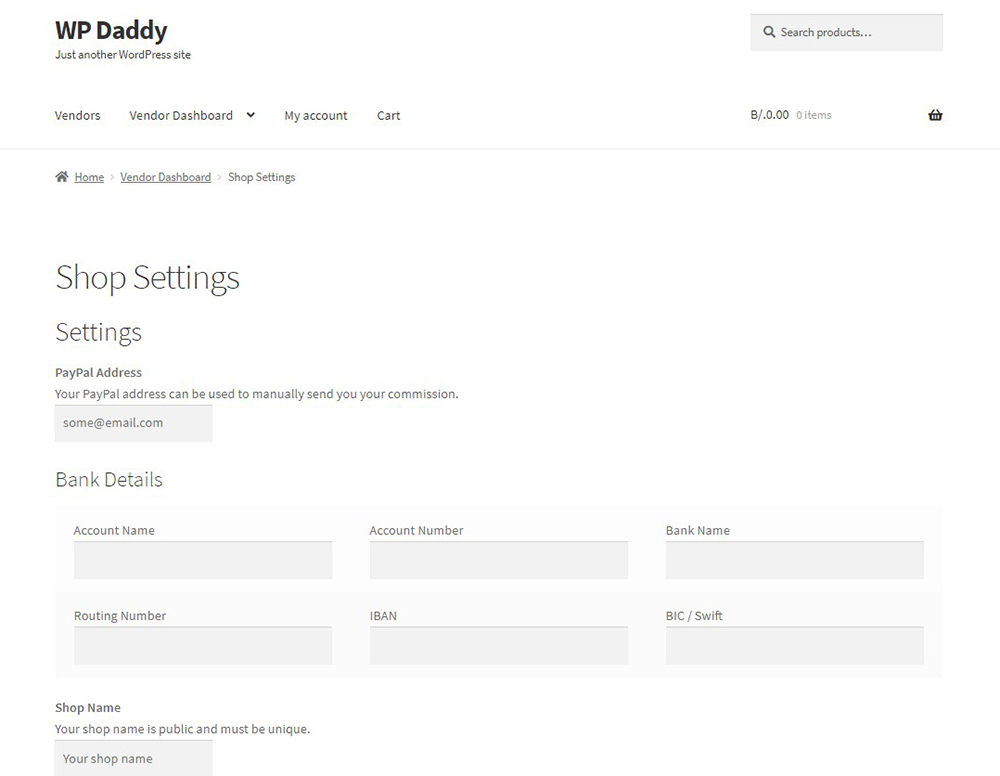Follow the Home breadcrumb link
The height and width of the screenshot is (776, 1000).
[x=89, y=177]
